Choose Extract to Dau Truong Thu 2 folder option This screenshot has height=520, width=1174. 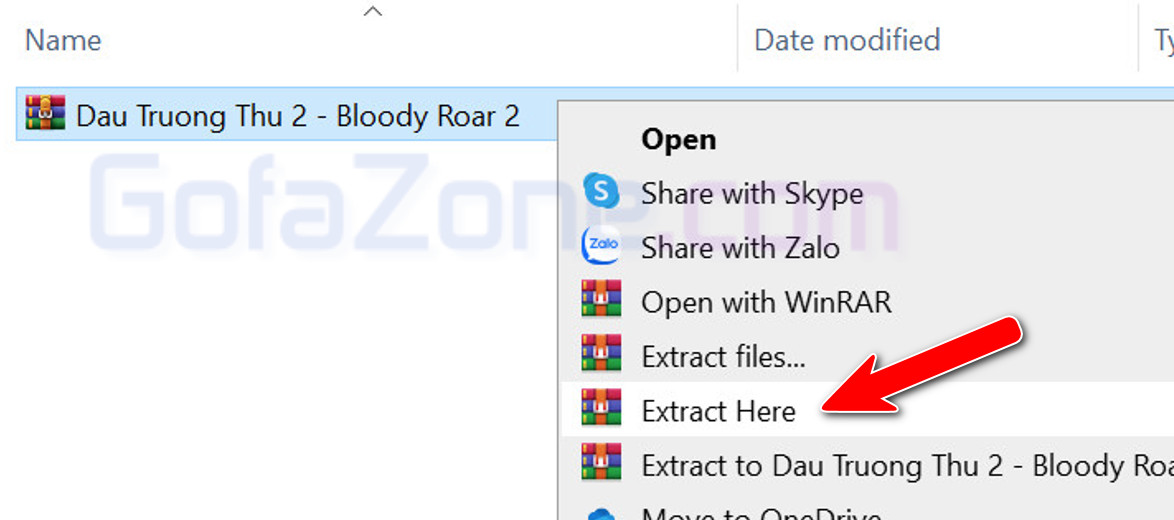click(x=866, y=465)
